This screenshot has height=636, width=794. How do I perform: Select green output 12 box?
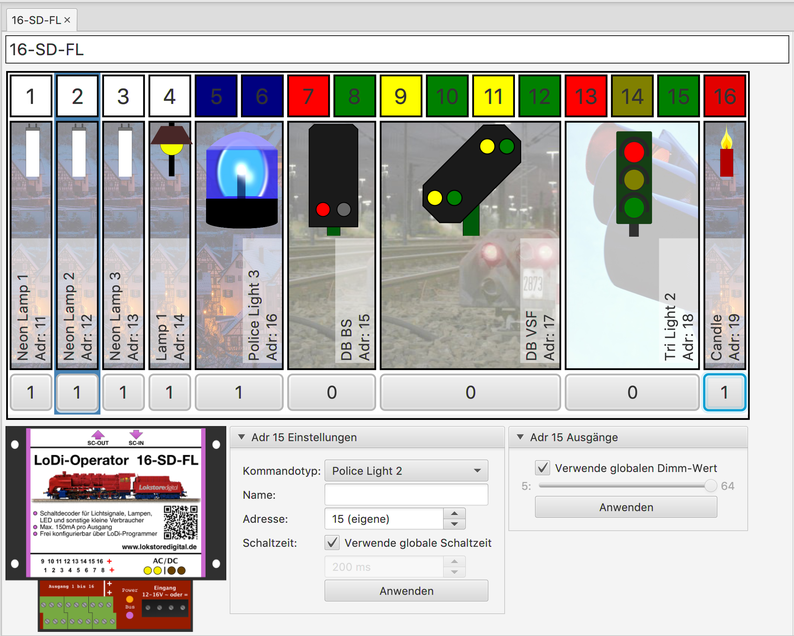(x=539, y=96)
